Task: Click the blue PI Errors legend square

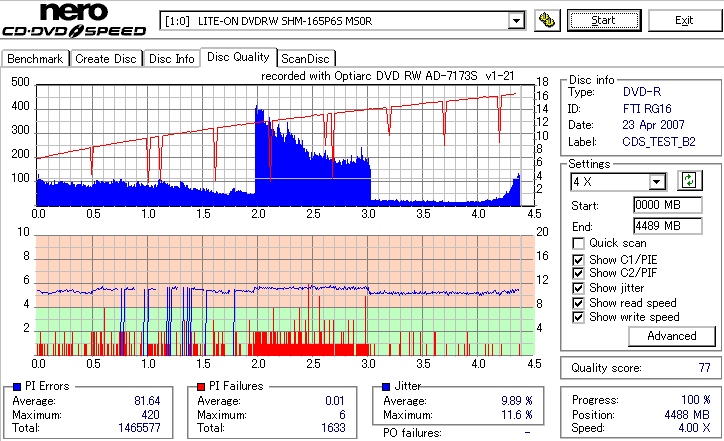Action: coord(17,387)
